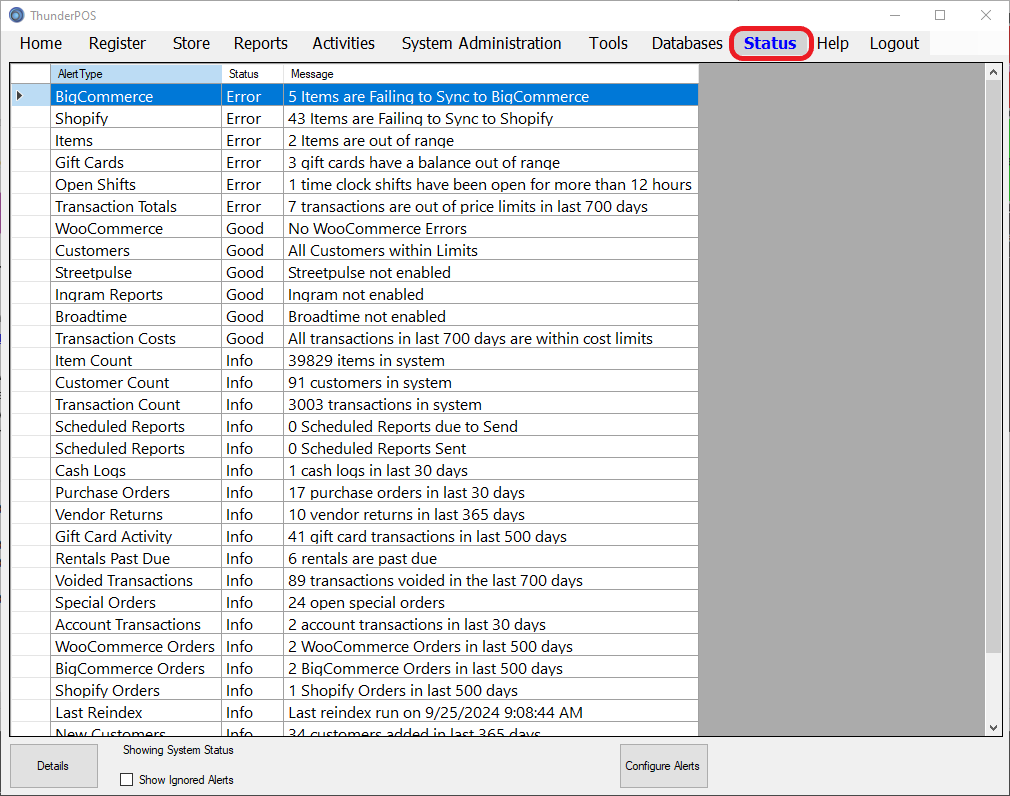Image resolution: width=1010 pixels, height=796 pixels.
Task: Sort by the Status column header
Action: (x=252, y=74)
